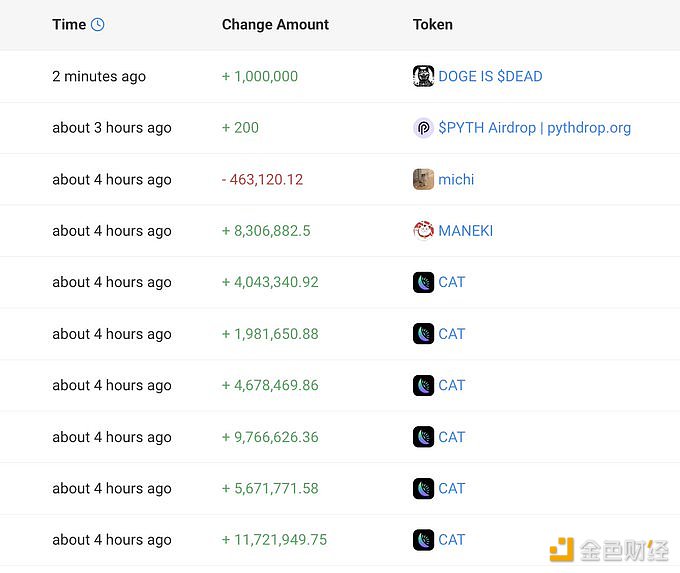Open the michi token link
Screen dimensions: 680x573
(456, 180)
